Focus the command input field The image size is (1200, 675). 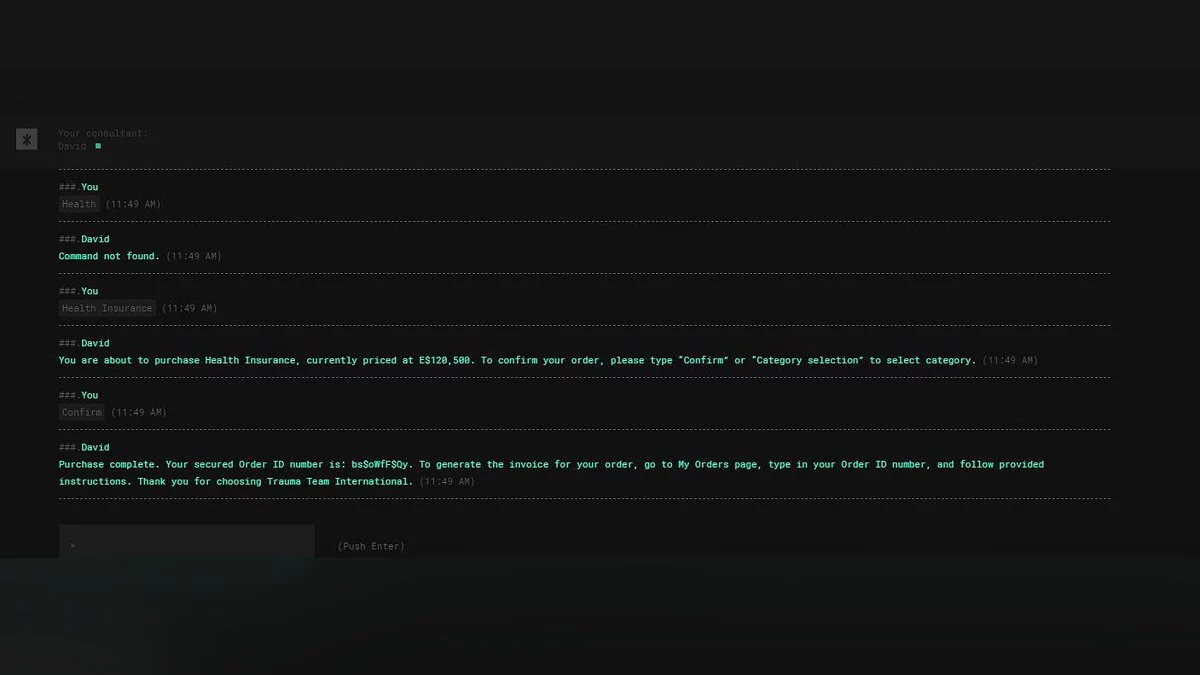click(187, 541)
